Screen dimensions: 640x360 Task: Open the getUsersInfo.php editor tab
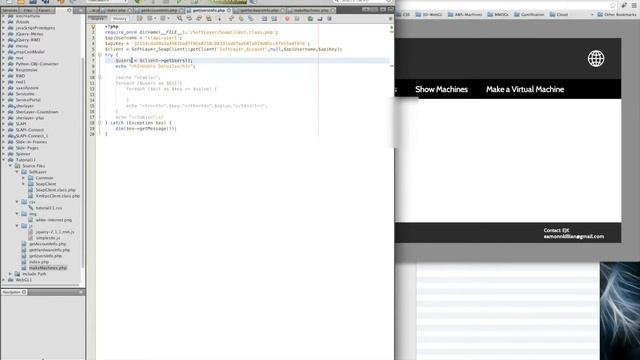tap(208, 10)
